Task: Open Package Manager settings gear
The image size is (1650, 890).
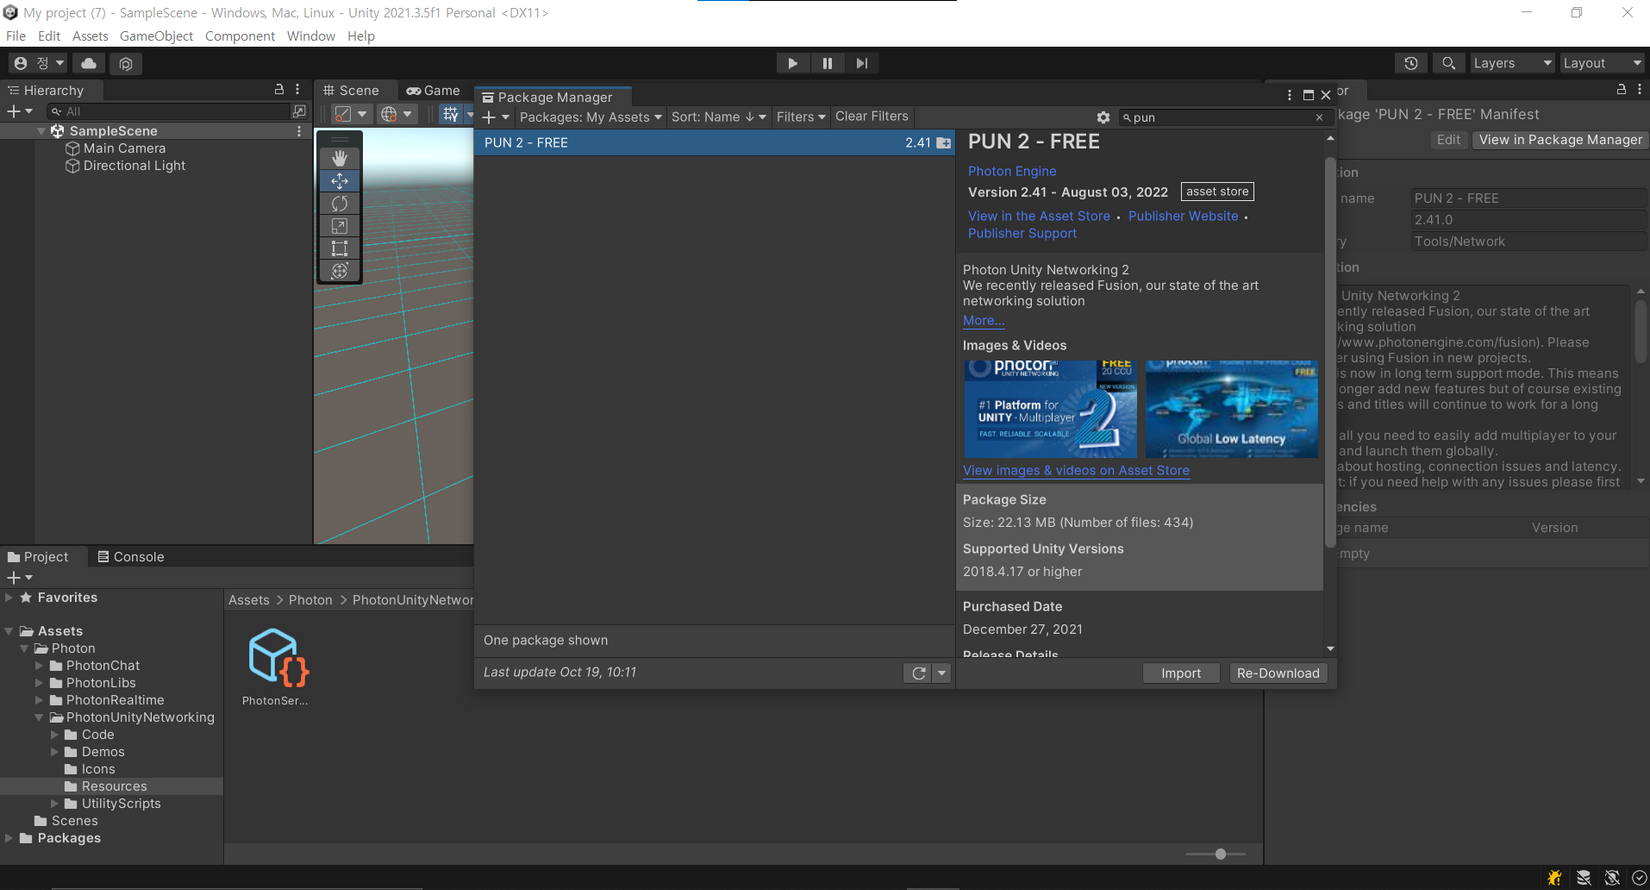Action: coord(1103,117)
